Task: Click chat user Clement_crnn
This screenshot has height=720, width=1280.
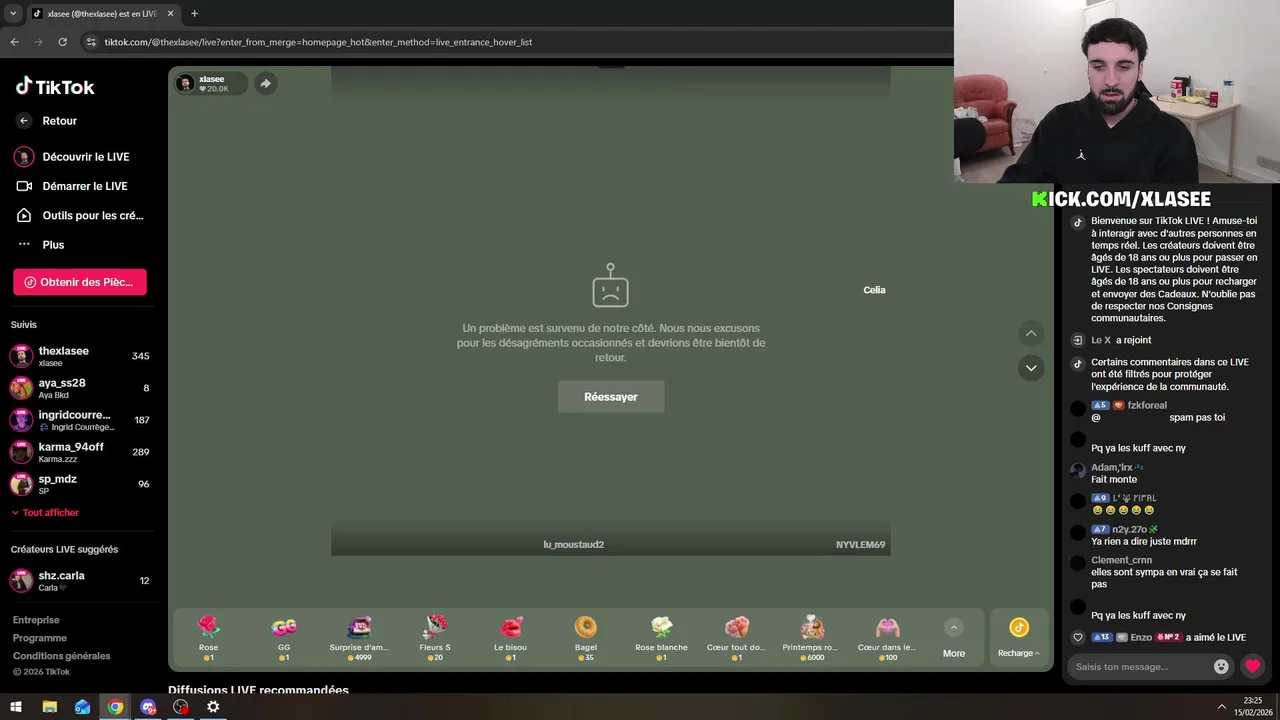Action: [x=1121, y=560]
